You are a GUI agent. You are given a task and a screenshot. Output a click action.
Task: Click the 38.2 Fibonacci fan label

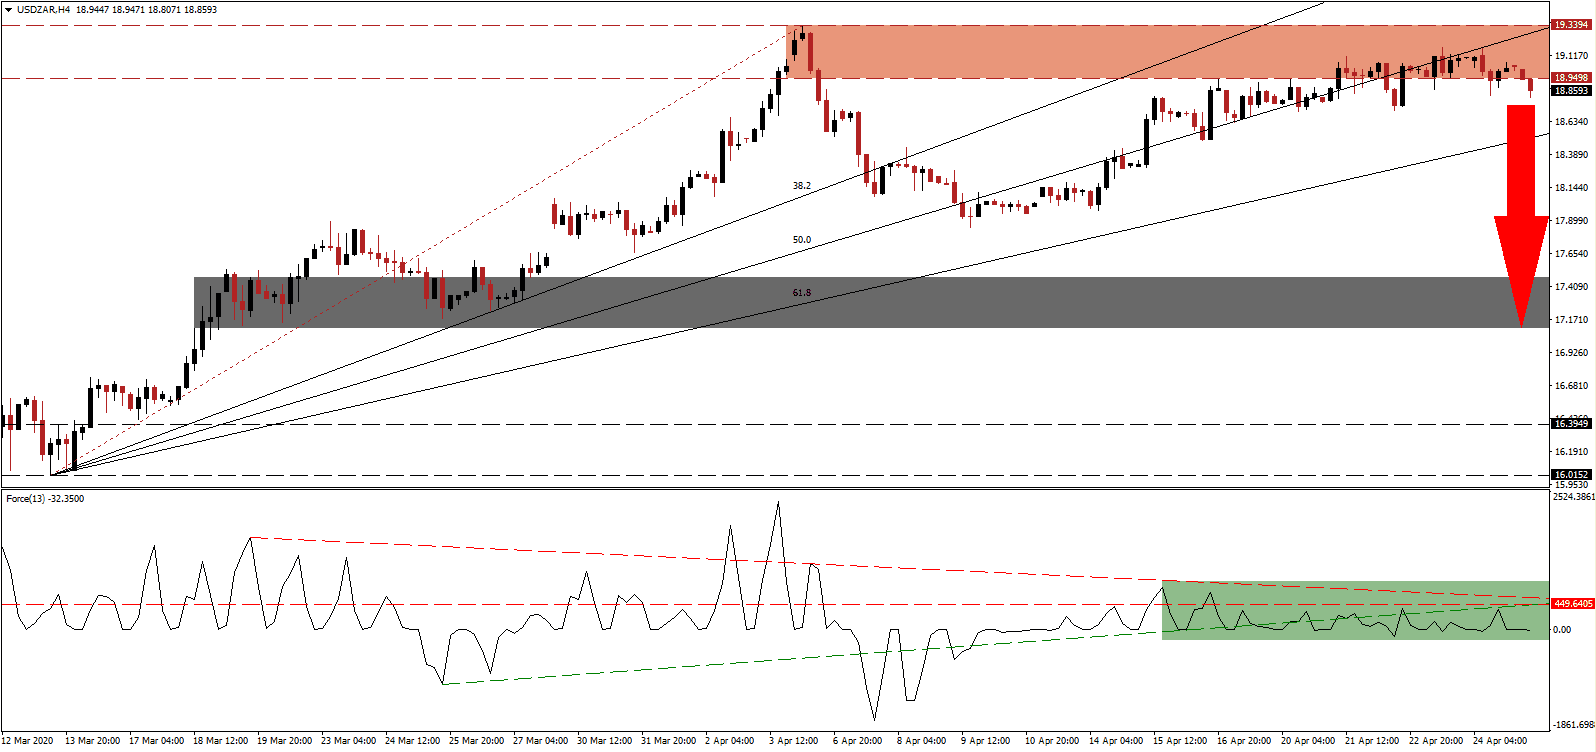coord(801,186)
